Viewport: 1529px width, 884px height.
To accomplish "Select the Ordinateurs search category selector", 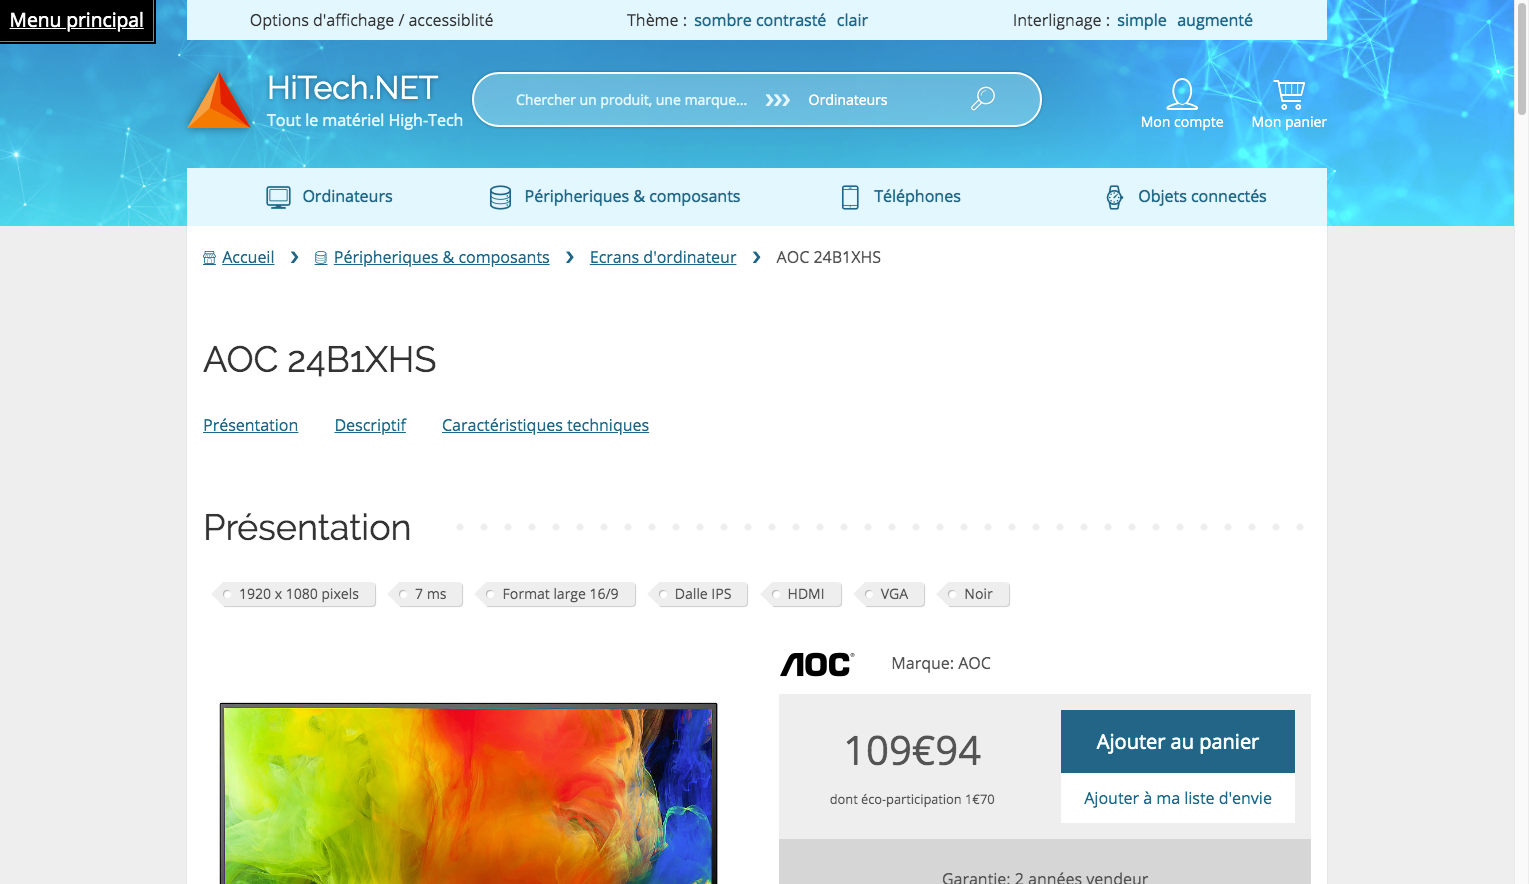I will (x=848, y=100).
